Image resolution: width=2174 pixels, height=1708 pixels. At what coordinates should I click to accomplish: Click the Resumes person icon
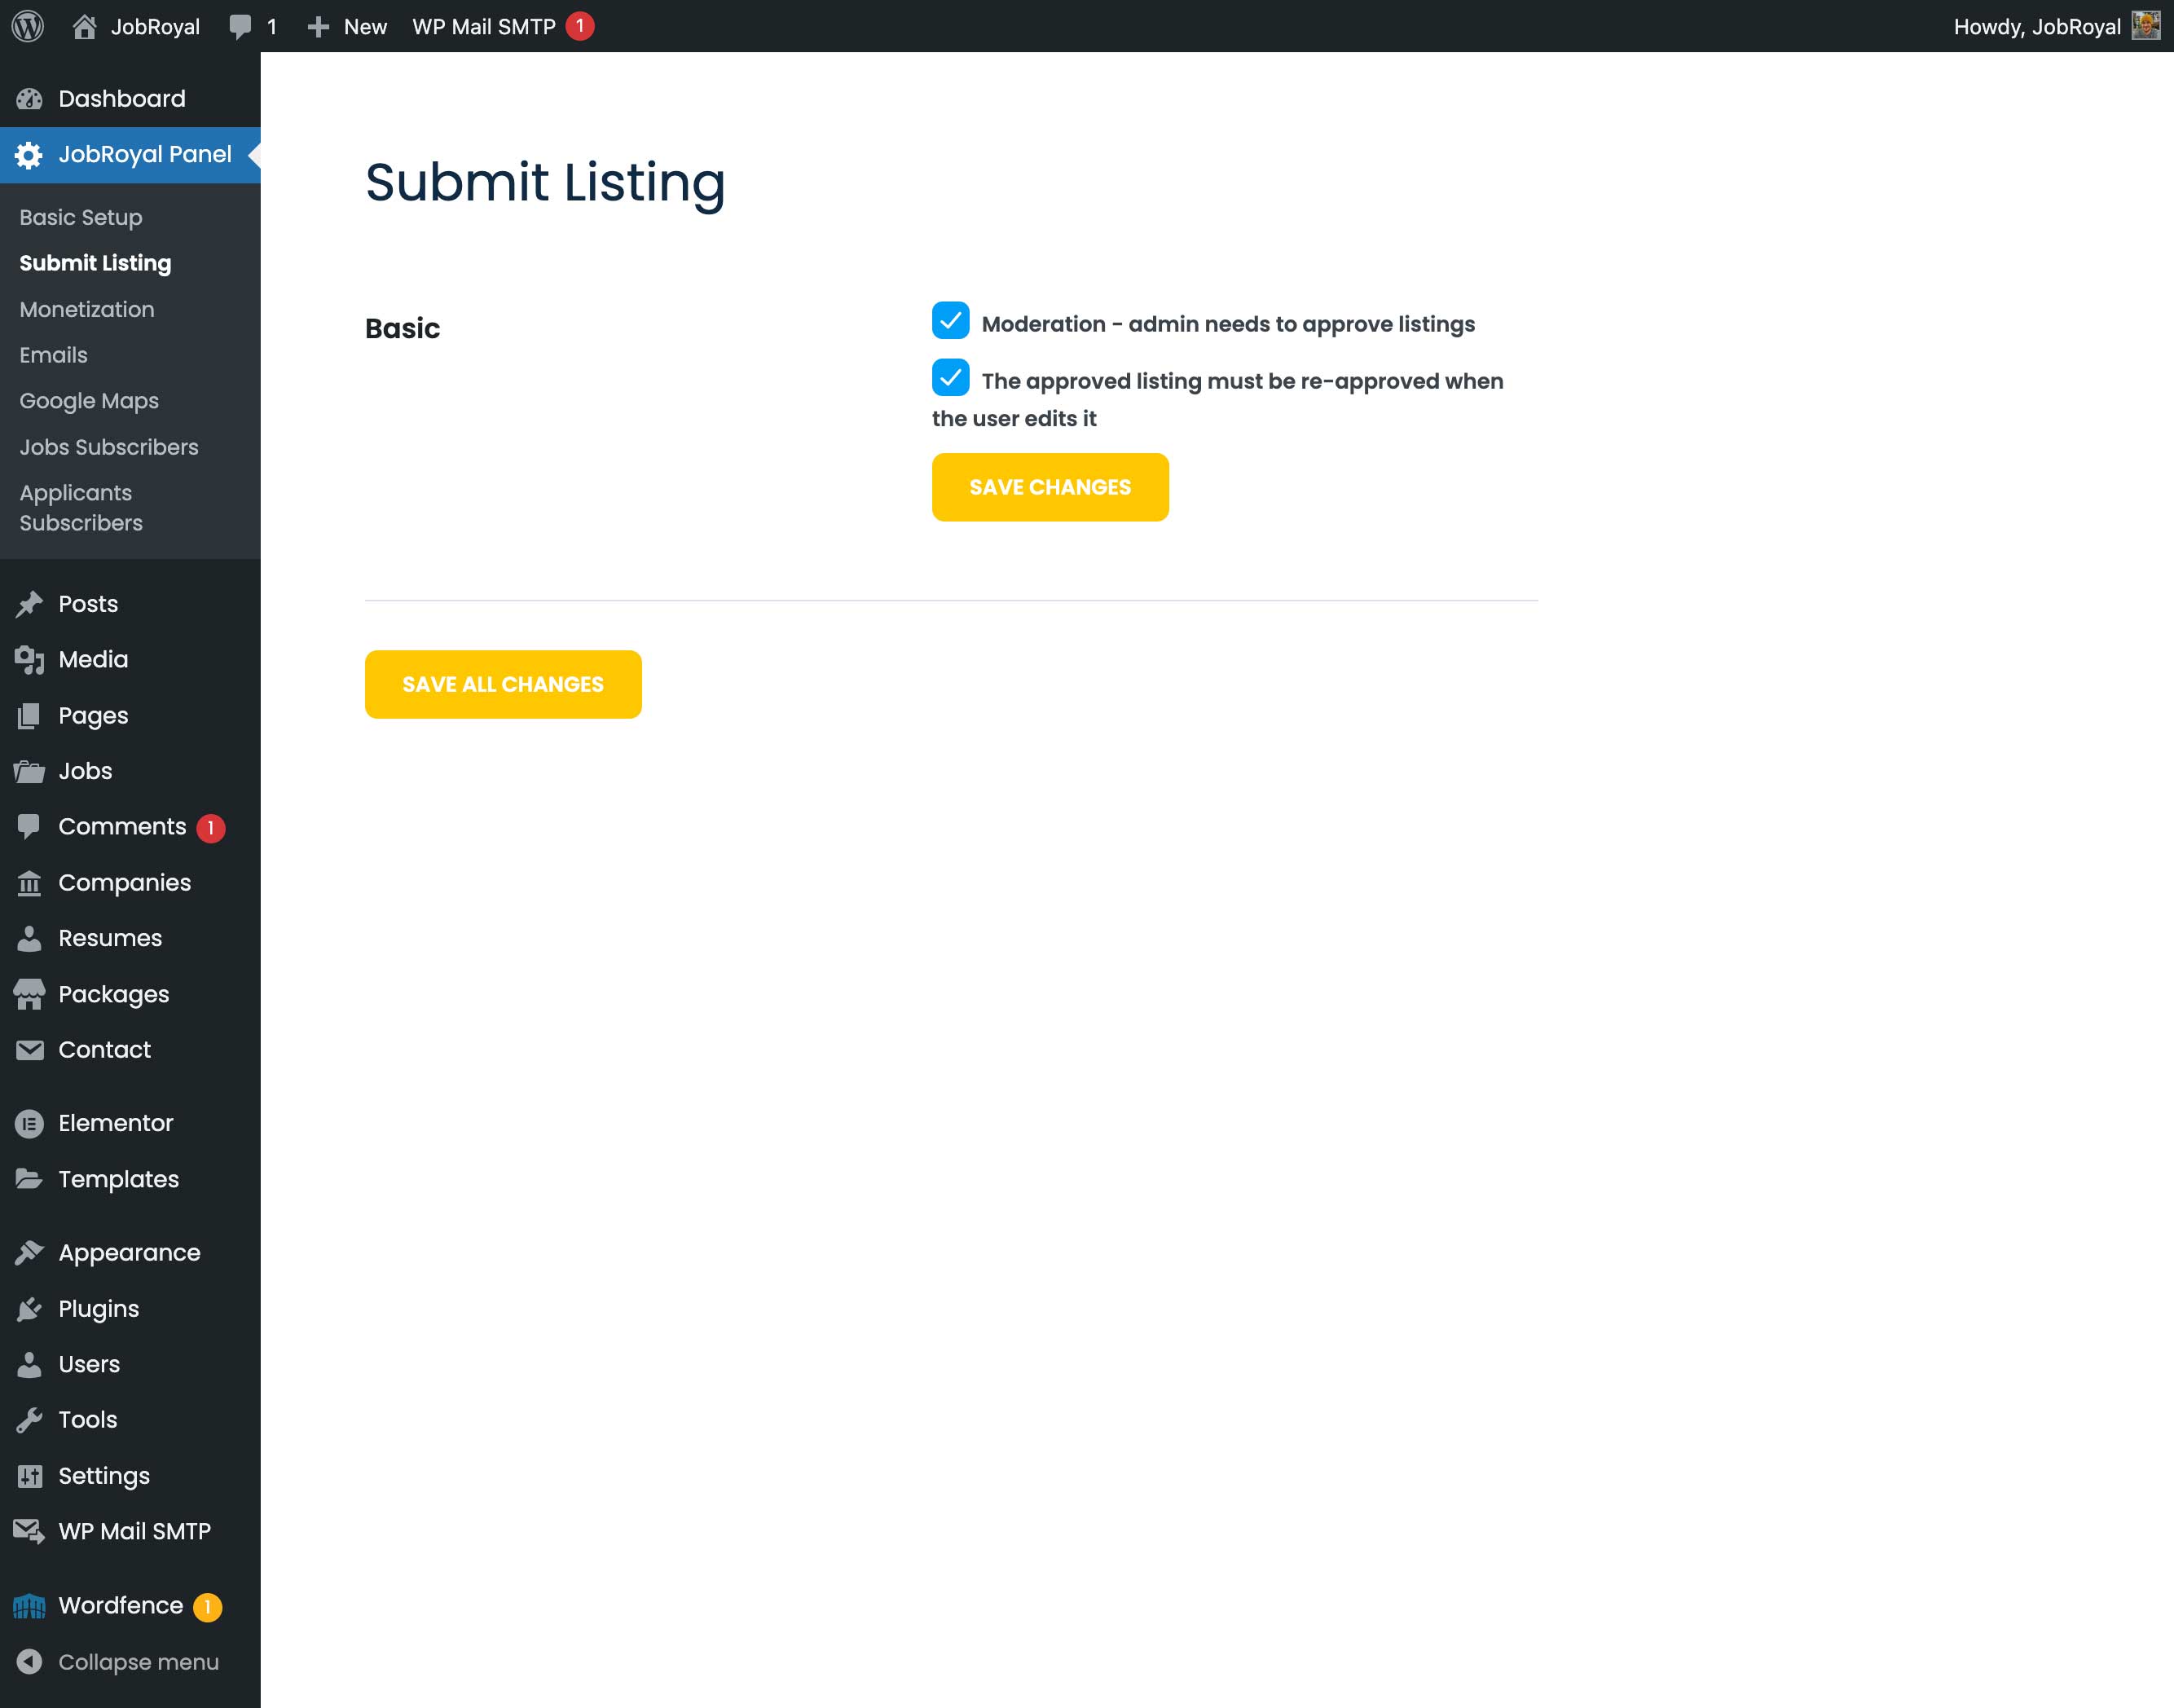click(x=29, y=938)
